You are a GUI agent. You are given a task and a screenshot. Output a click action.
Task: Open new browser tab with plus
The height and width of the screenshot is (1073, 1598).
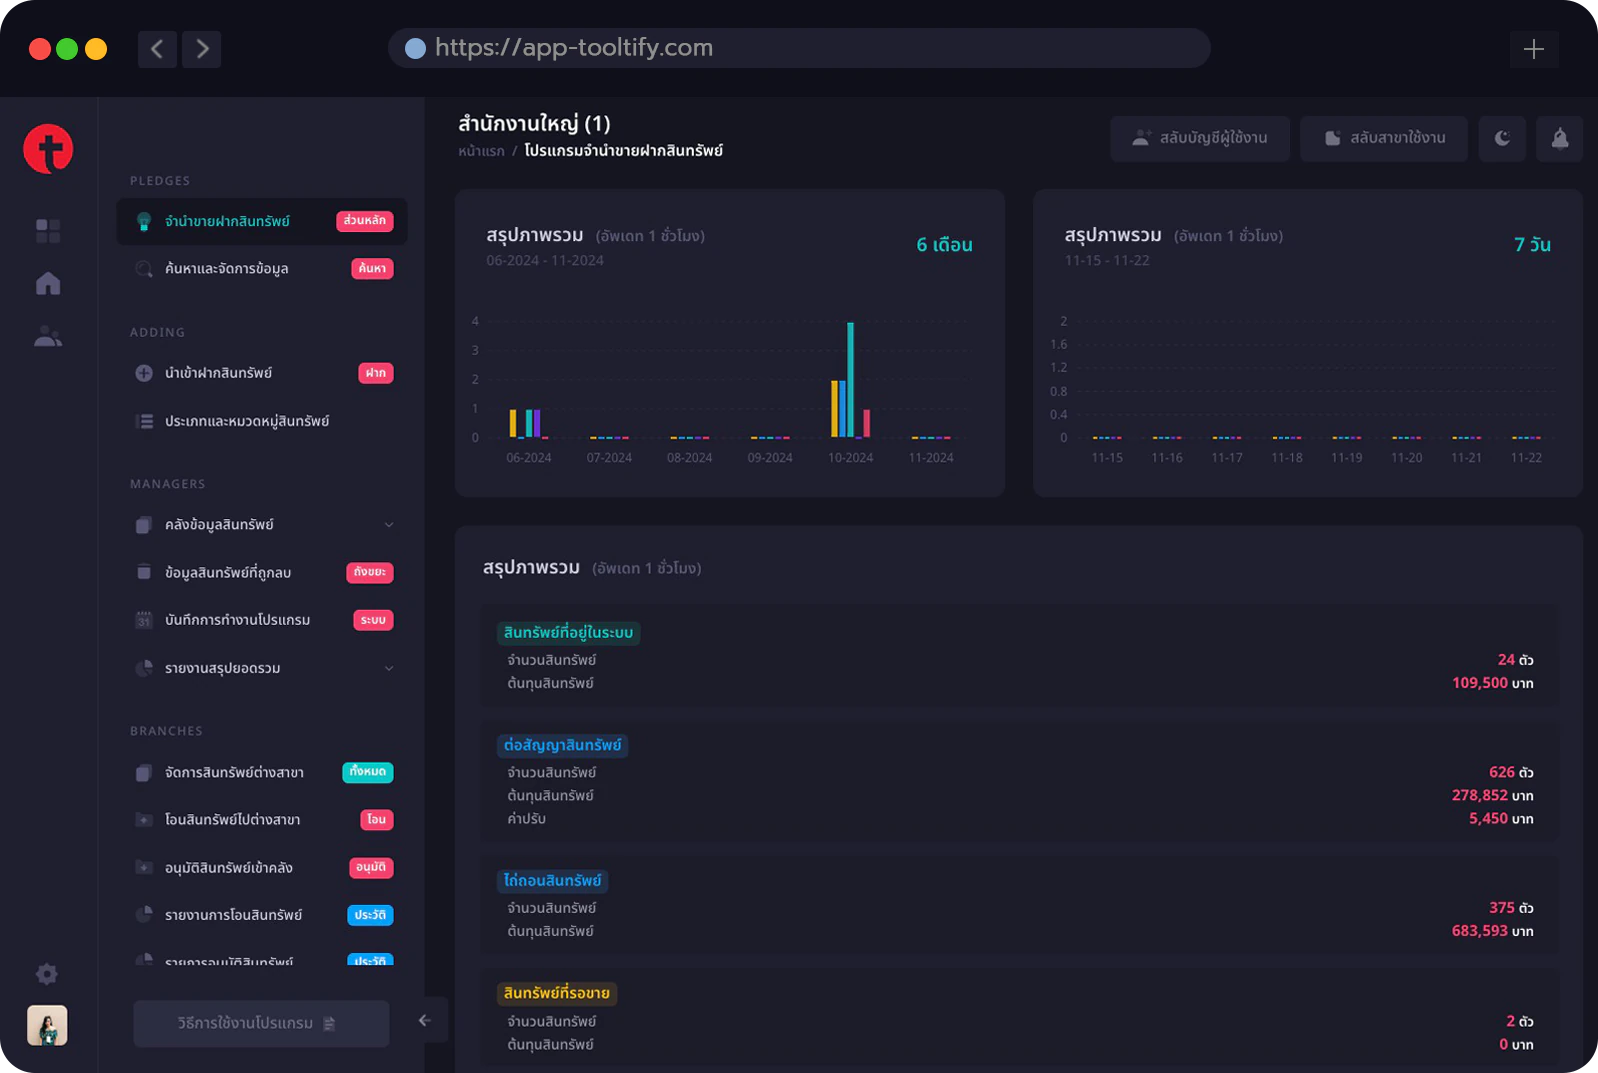click(x=1534, y=49)
